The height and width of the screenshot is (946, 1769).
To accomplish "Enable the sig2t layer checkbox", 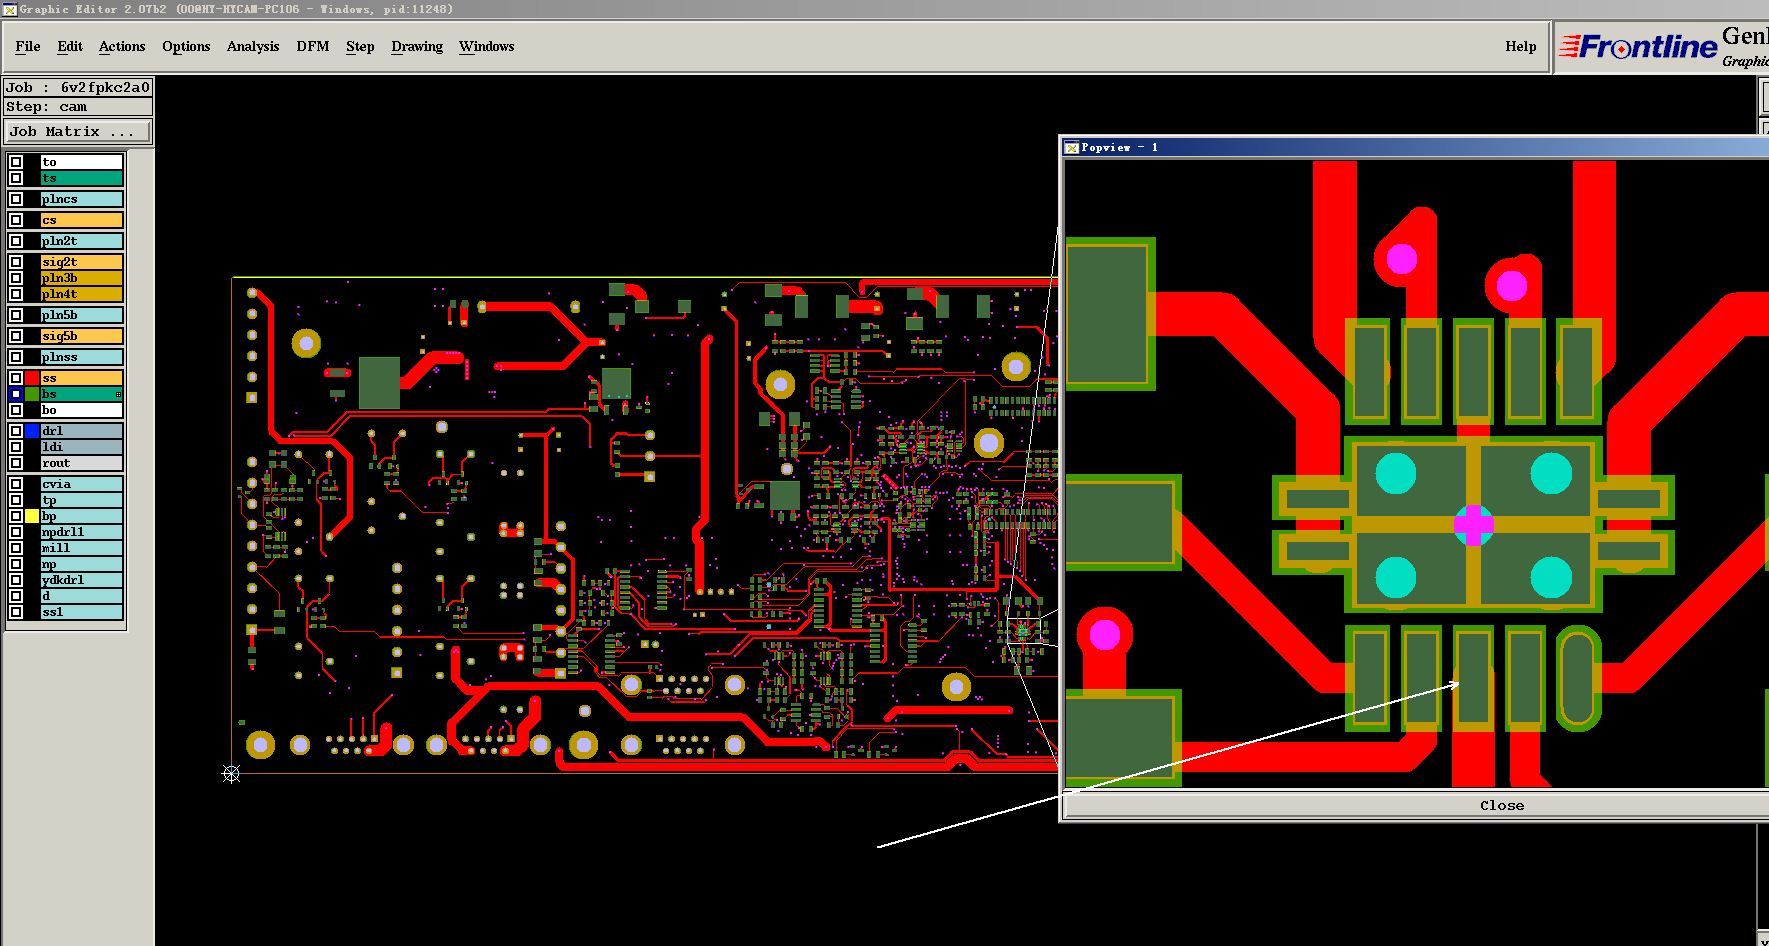I will [x=16, y=262].
